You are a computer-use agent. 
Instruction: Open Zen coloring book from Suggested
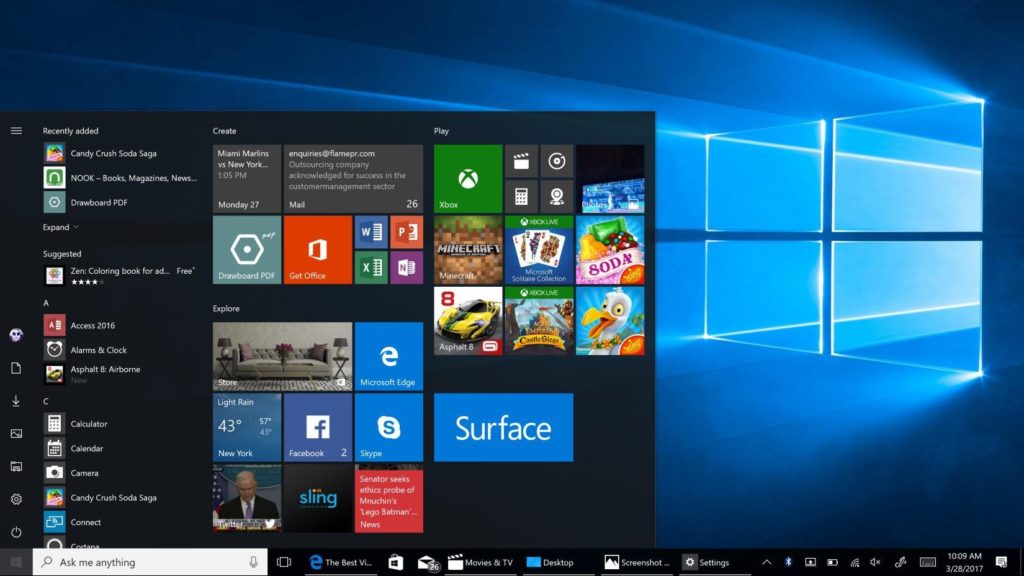[x=110, y=270]
